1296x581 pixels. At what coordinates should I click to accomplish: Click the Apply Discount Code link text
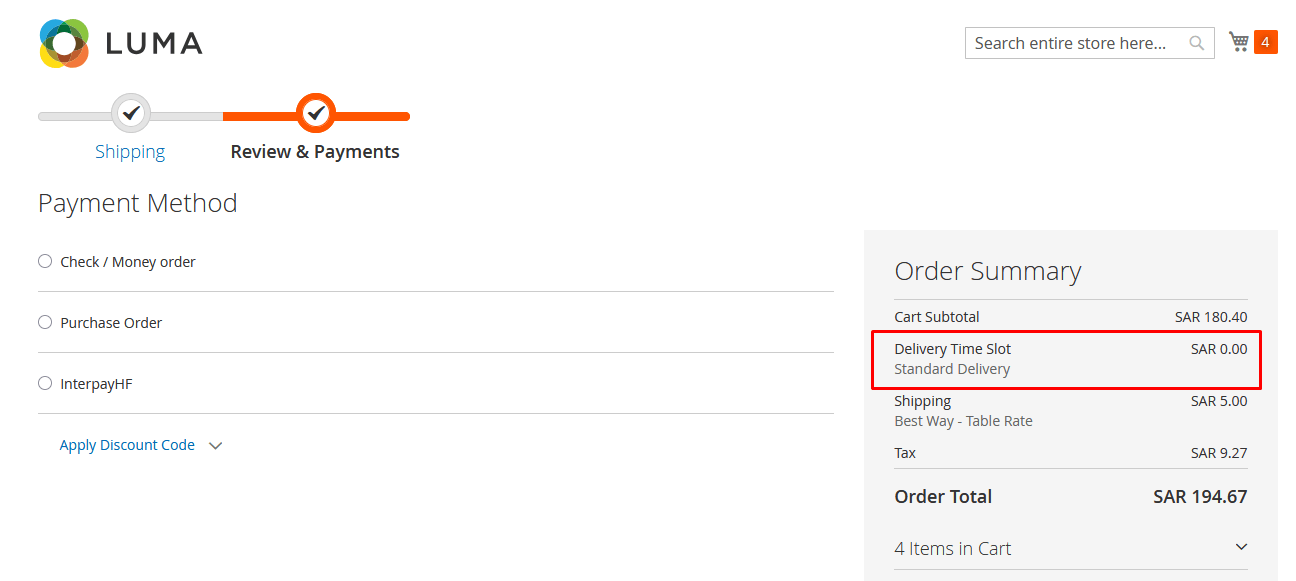point(127,446)
